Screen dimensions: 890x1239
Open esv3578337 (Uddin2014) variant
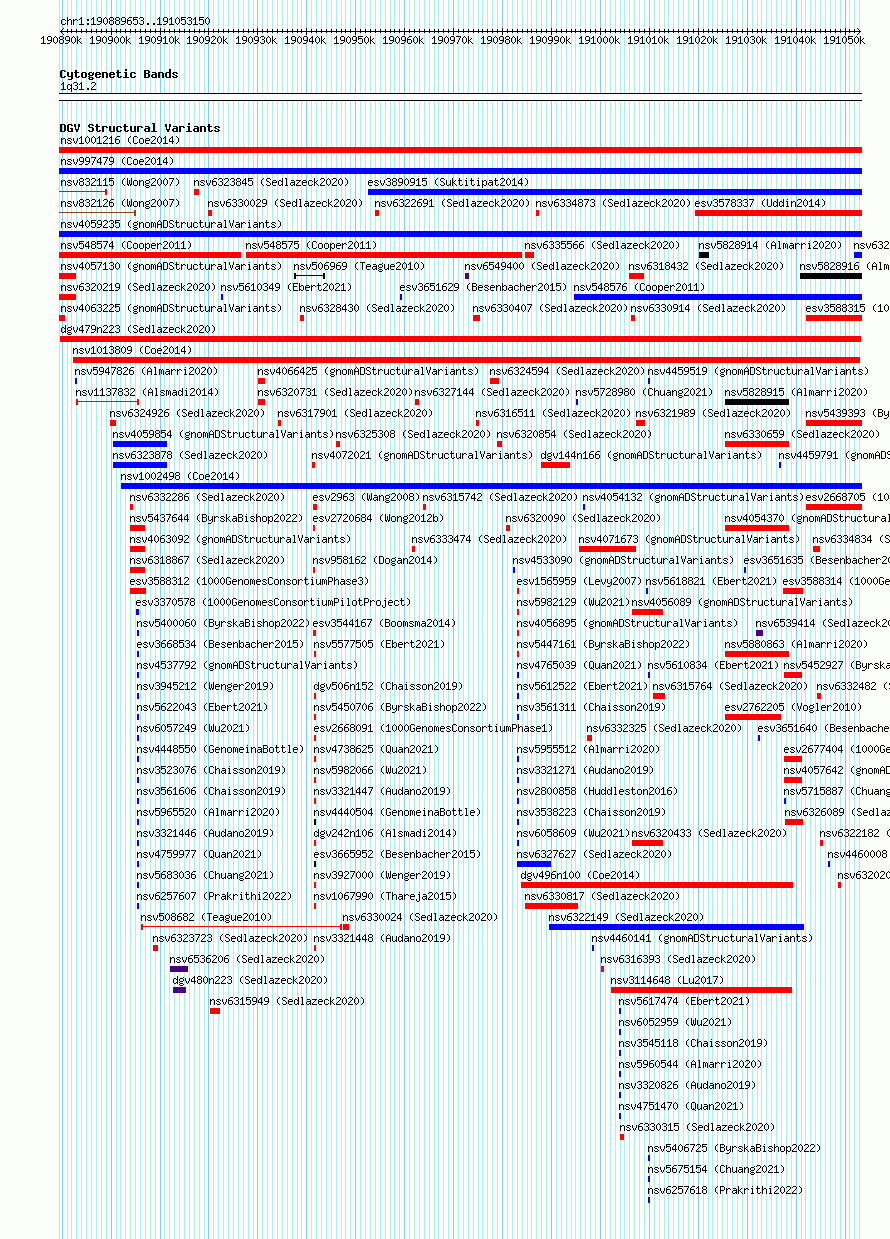click(760, 203)
